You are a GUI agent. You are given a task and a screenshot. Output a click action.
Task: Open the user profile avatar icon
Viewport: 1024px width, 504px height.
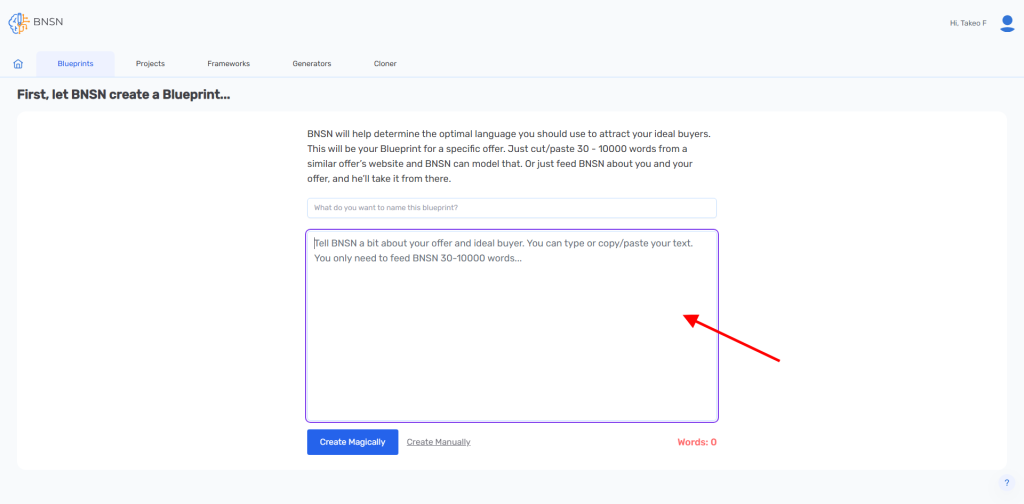click(1007, 24)
